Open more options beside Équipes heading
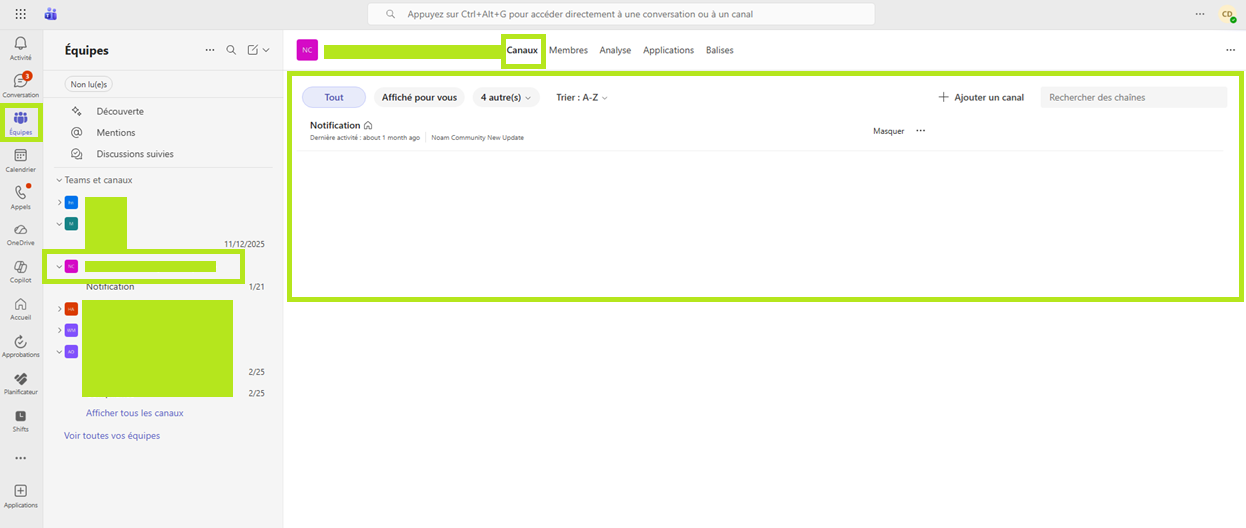The image size is (1246, 528). pyautogui.click(x=209, y=50)
